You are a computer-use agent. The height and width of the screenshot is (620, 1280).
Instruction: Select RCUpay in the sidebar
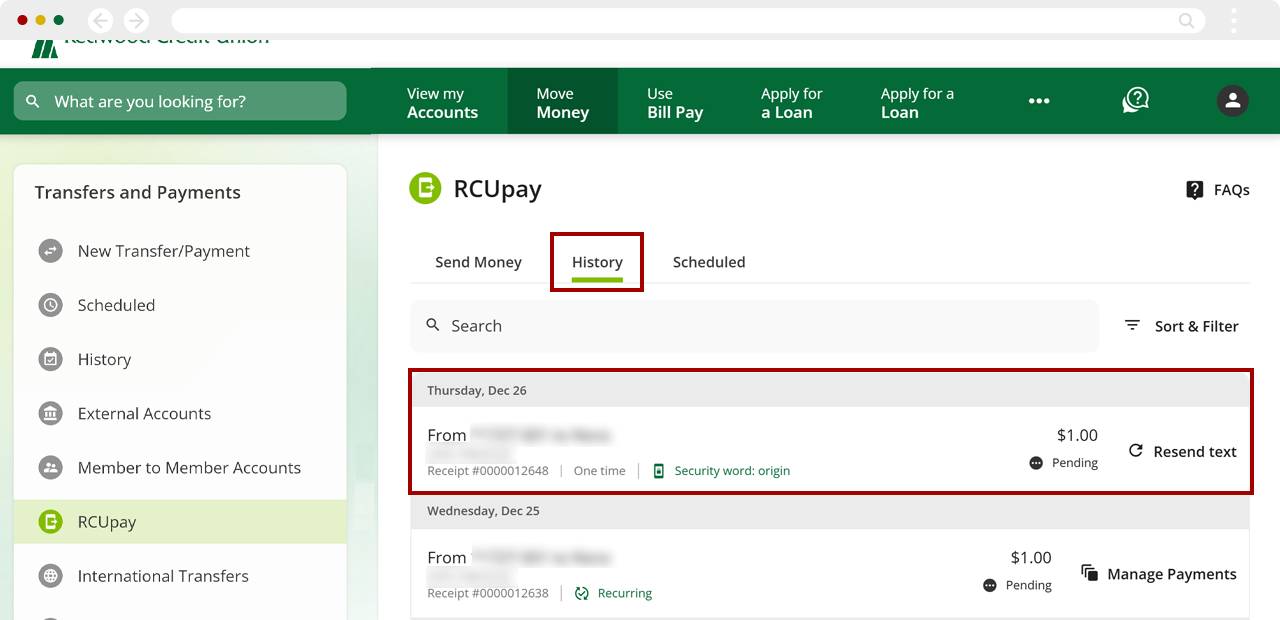(180, 521)
